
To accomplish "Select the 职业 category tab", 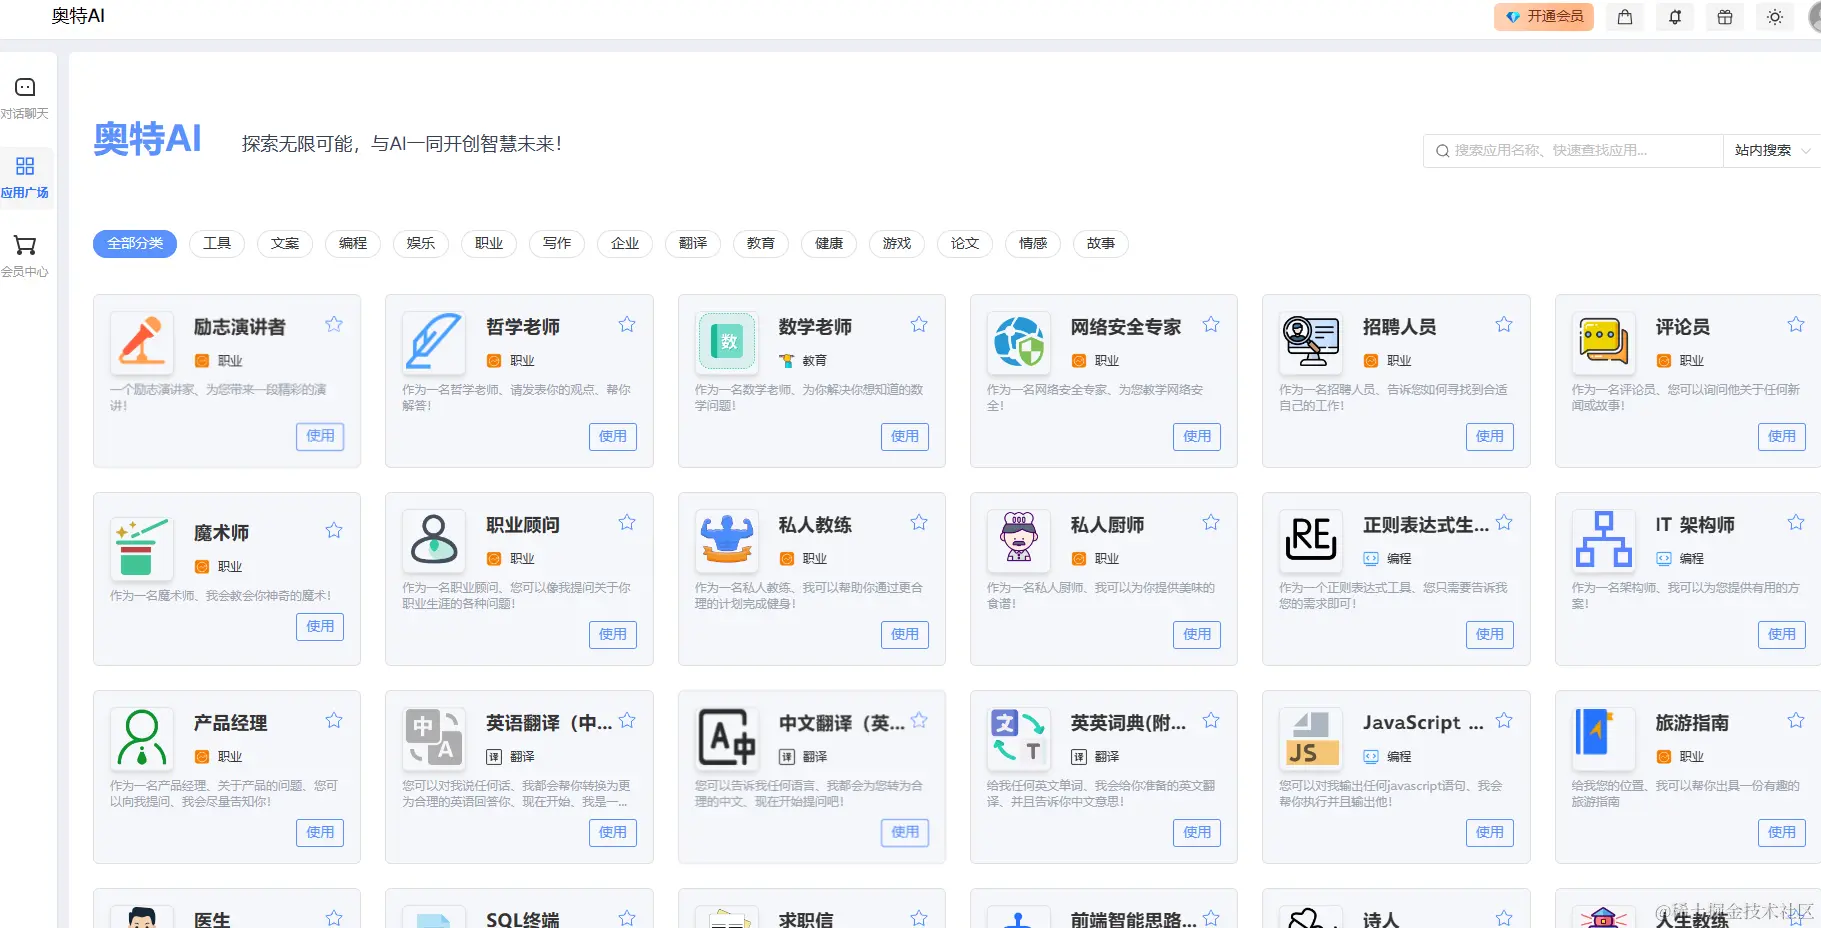I will (x=489, y=244).
